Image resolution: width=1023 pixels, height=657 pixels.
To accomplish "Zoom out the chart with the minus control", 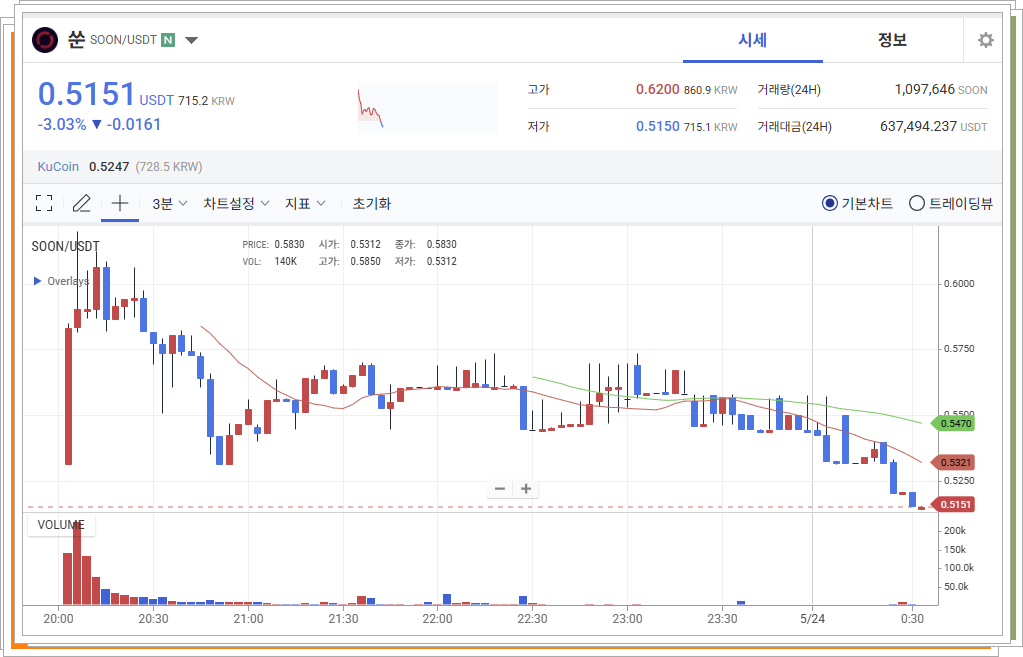I will 499,488.
